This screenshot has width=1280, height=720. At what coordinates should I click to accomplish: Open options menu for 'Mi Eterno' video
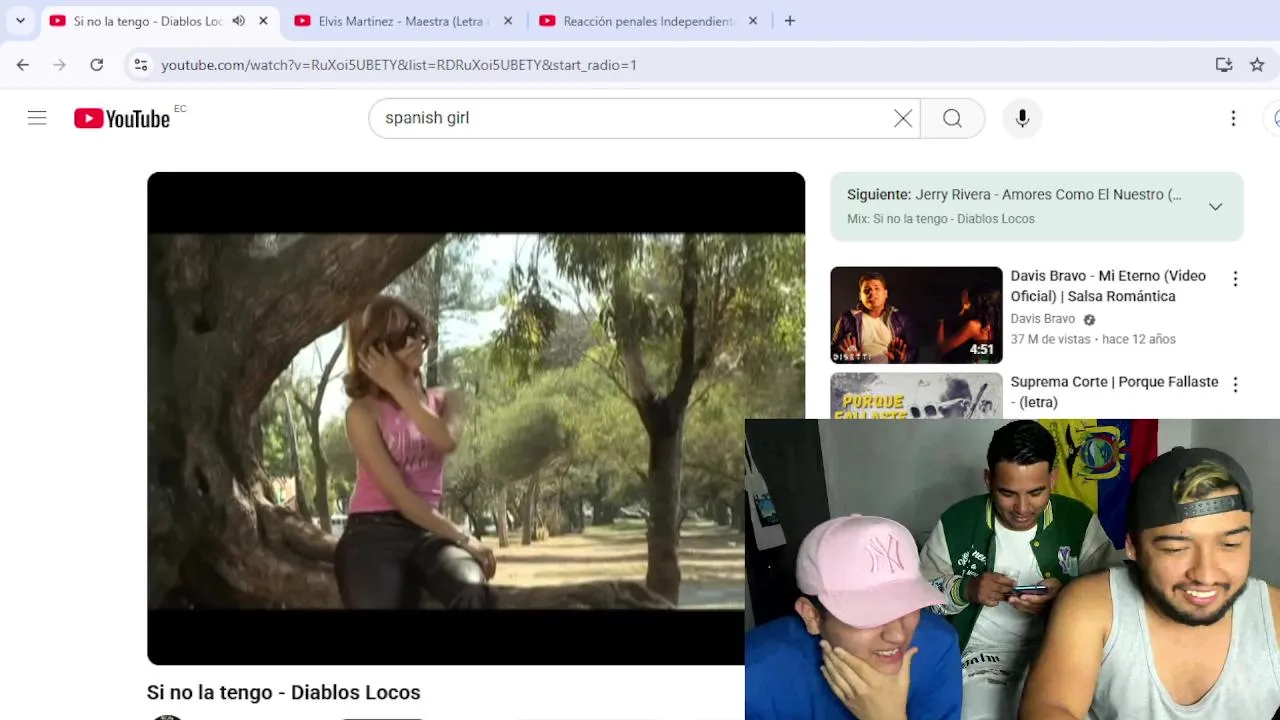click(x=1235, y=279)
